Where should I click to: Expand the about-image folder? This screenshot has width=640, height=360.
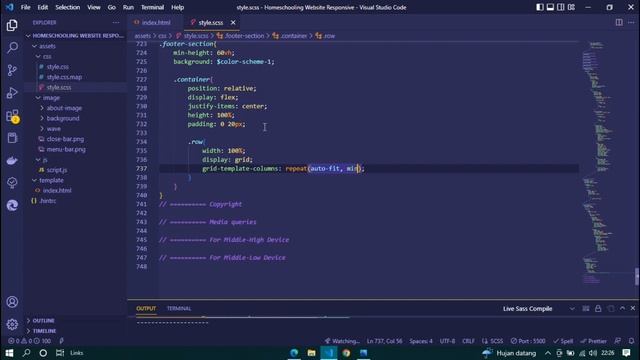64,108
